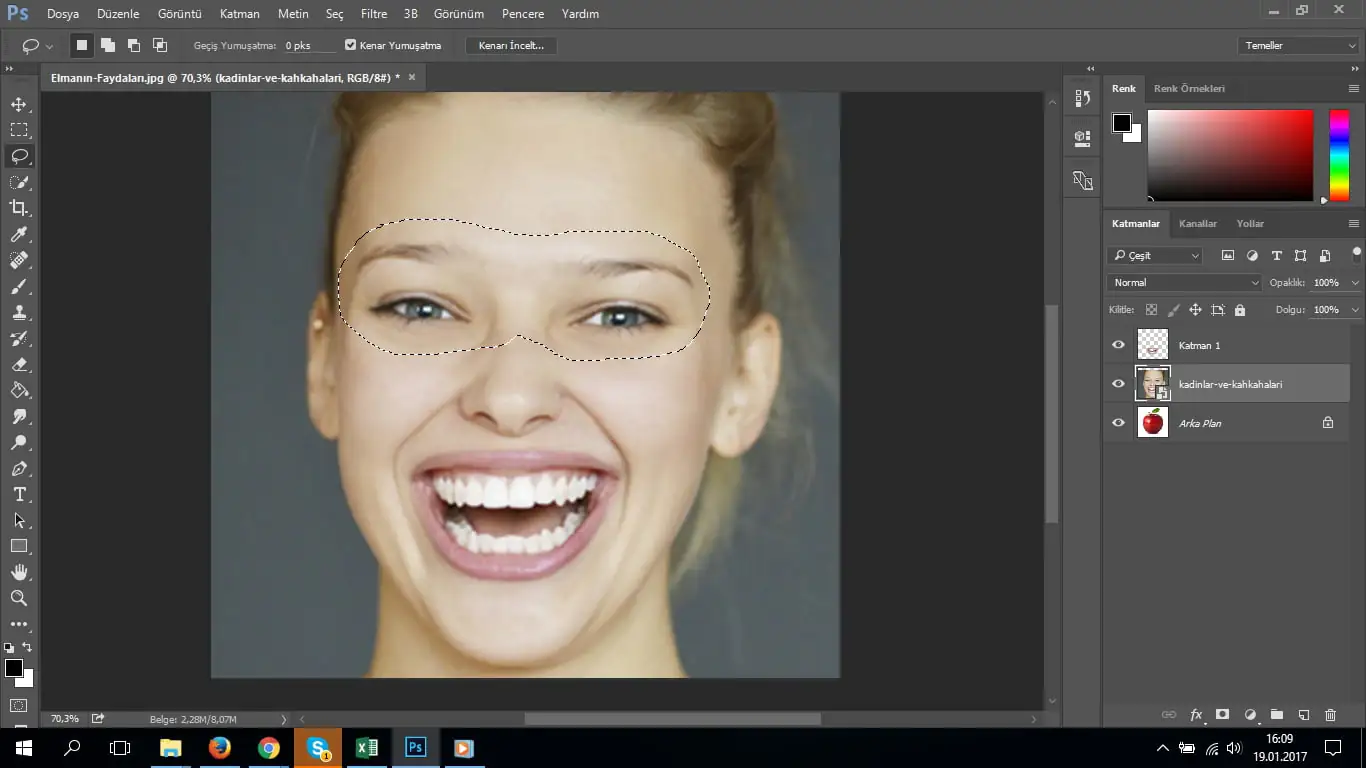Screen dimensions: 1366x768
Task: Toggle visibility of the Arka Plan layer
Action: click(x=1118, y=423)
